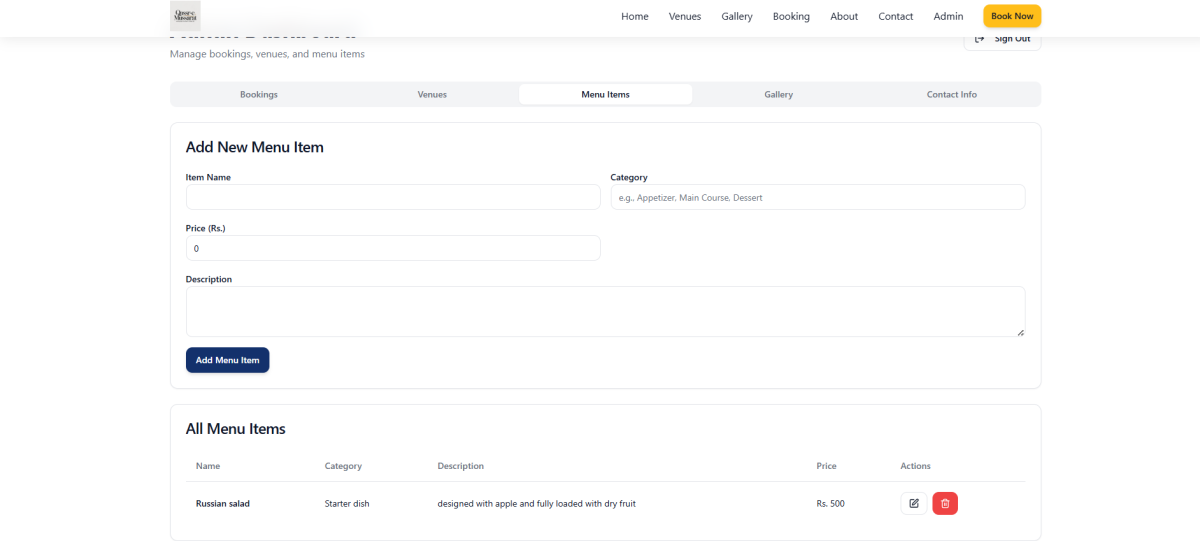Click the Item Name input field
This screenshot has width=1200, height=541.
(393, 197)
